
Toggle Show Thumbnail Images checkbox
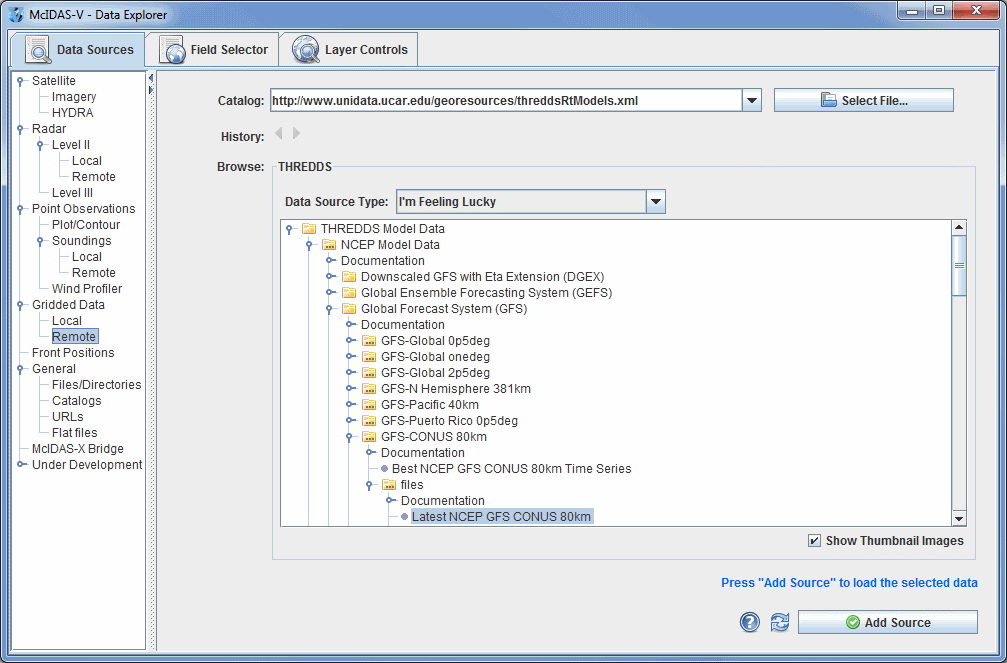[x=815, y=541]
